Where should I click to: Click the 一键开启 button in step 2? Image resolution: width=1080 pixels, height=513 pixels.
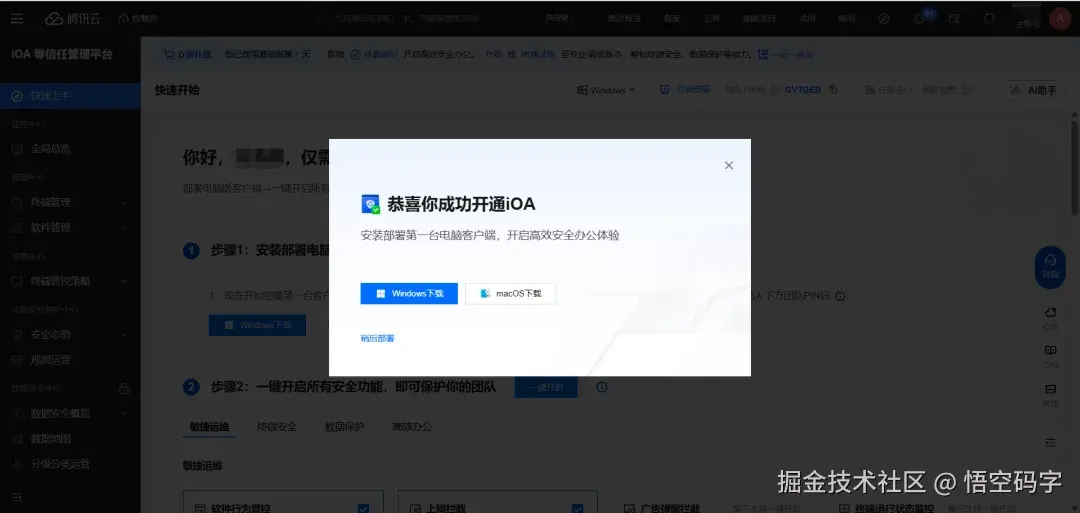[546, 387]
